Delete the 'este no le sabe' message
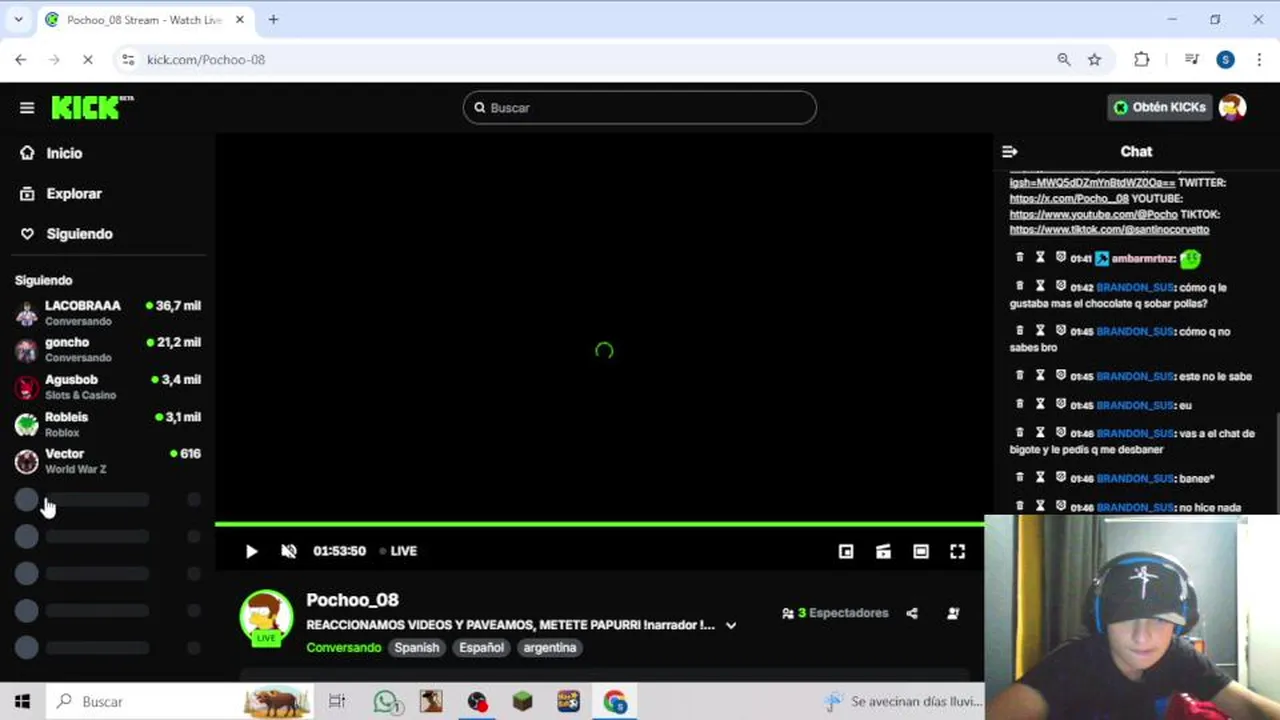Screen dimensions: 1280x720 click(x=1020, y=376)
